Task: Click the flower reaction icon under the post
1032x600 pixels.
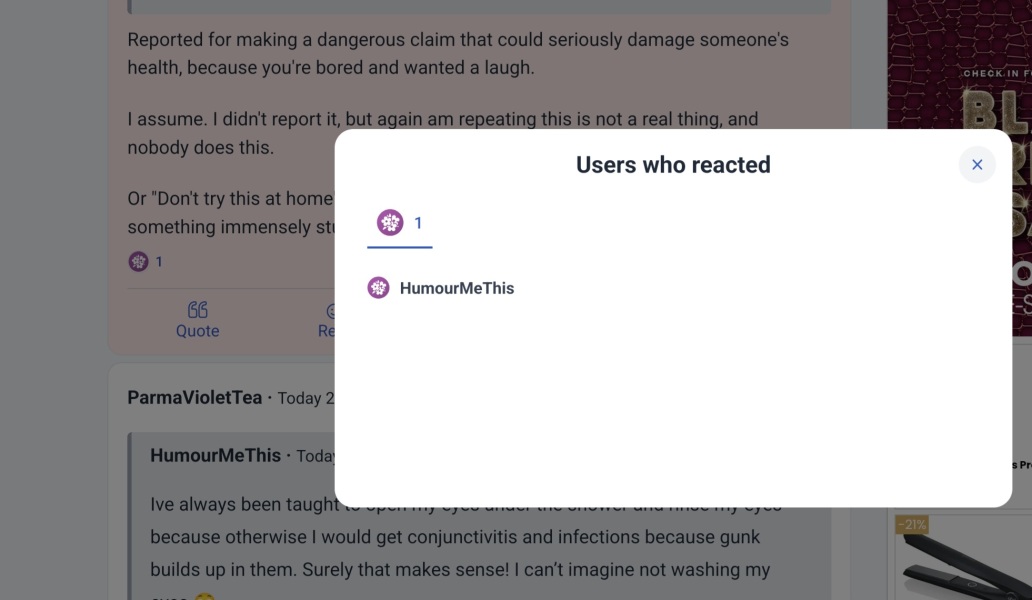Action: 139,262
